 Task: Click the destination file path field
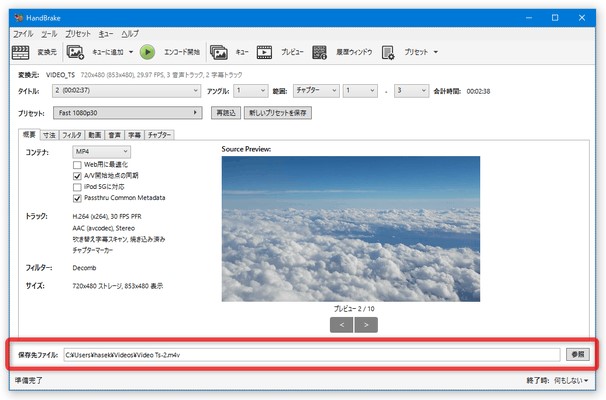310,354
